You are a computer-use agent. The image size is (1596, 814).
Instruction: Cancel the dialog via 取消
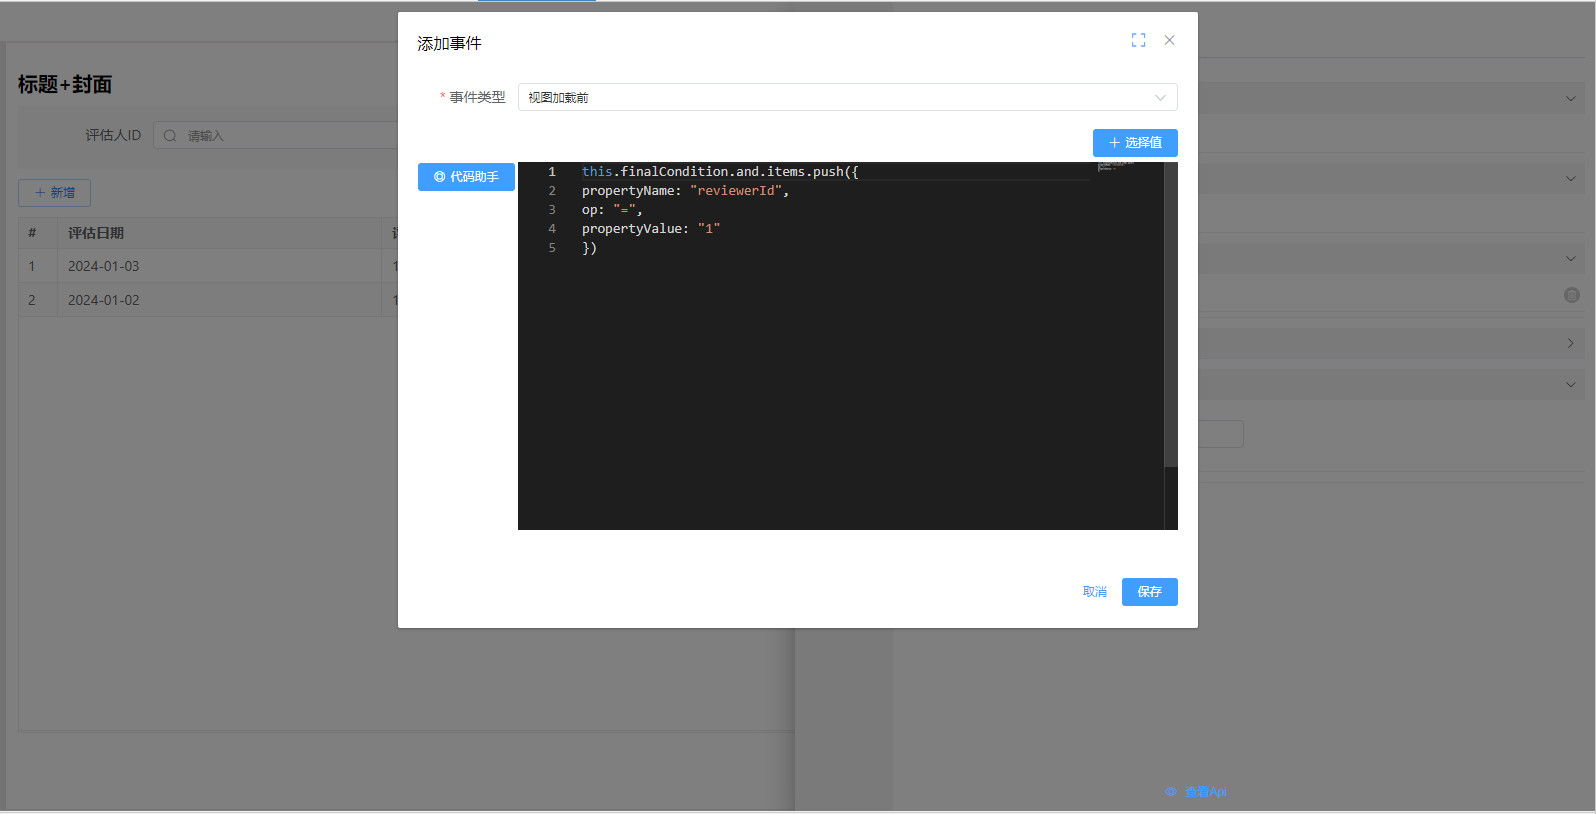tap(1094, 592)
